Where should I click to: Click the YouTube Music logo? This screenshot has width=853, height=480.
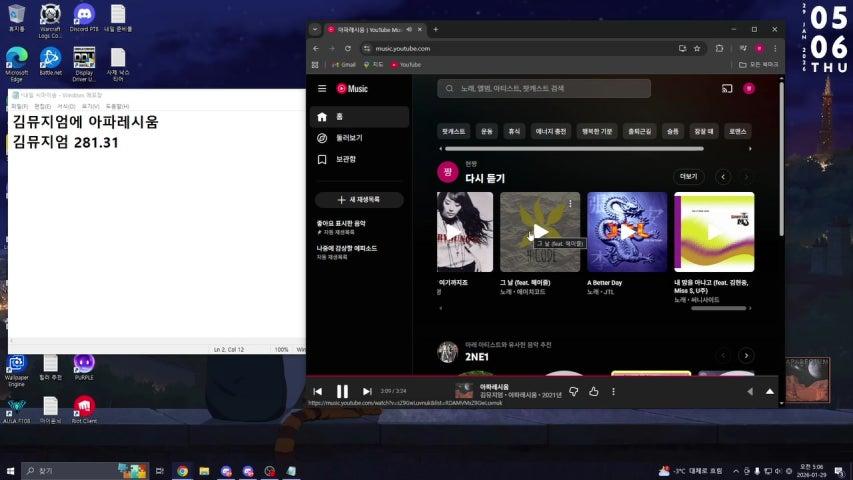(x=352, y=89)
